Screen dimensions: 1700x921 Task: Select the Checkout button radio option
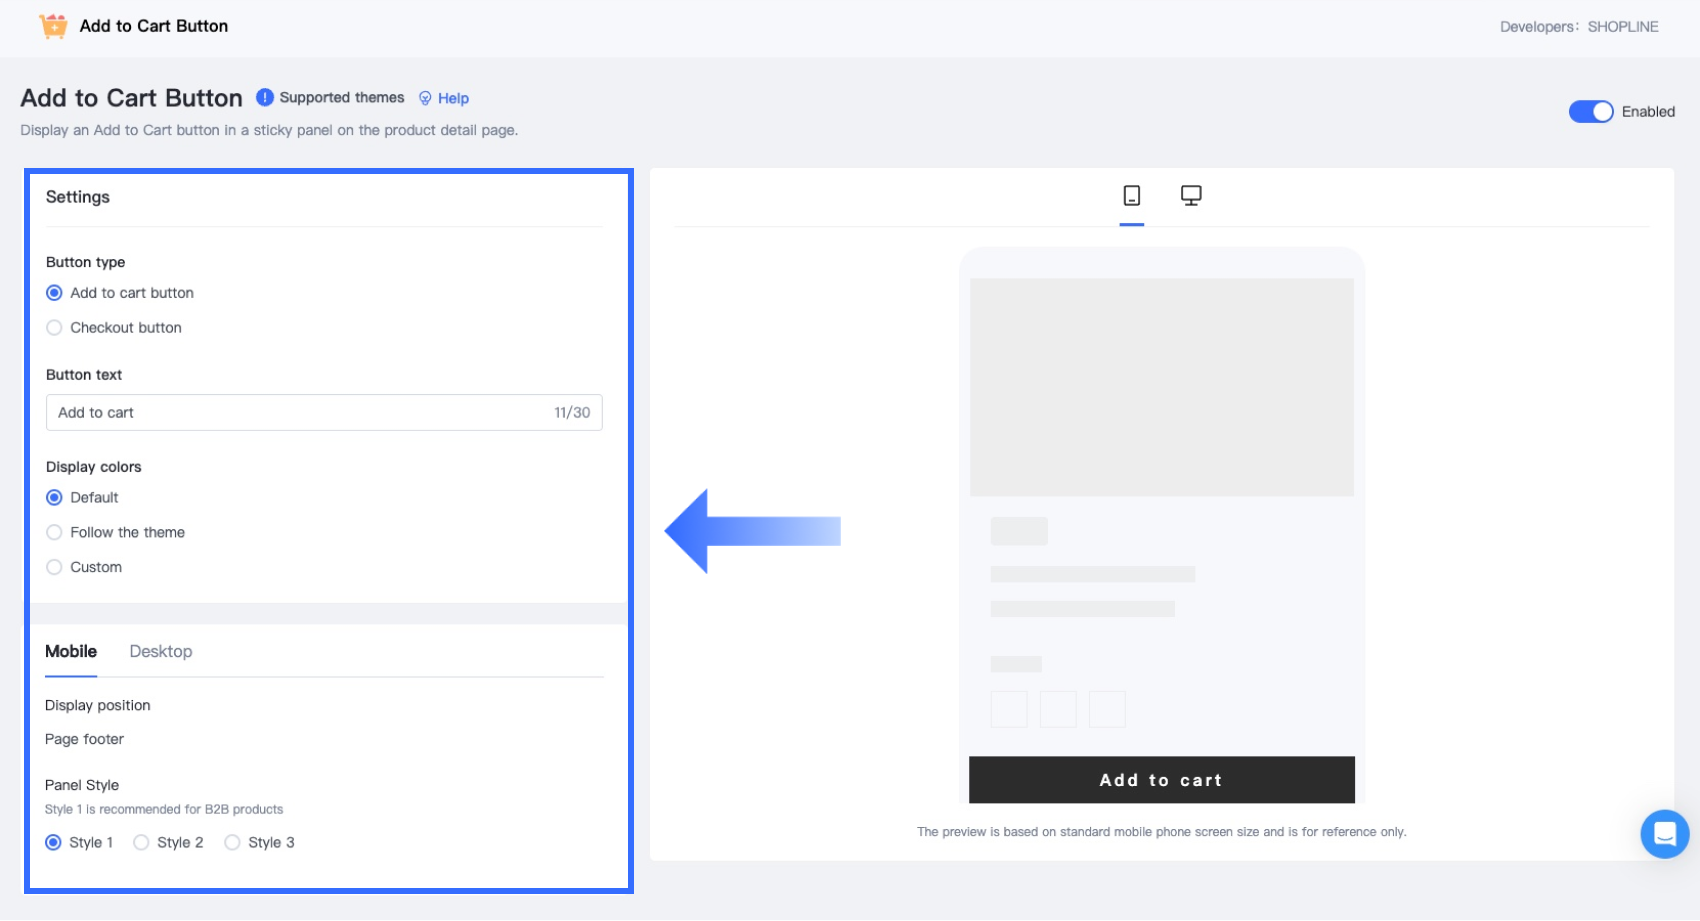(x=55, y=328)
